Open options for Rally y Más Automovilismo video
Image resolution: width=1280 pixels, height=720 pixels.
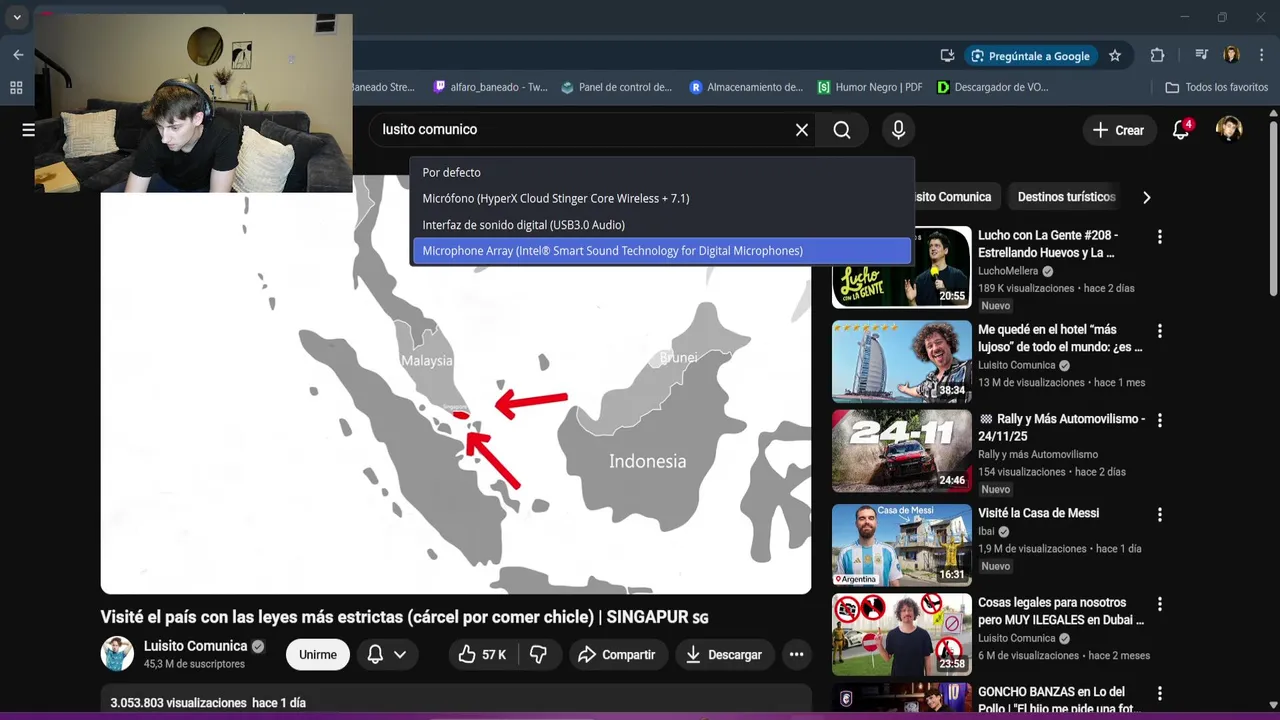tap(1160, 421)
